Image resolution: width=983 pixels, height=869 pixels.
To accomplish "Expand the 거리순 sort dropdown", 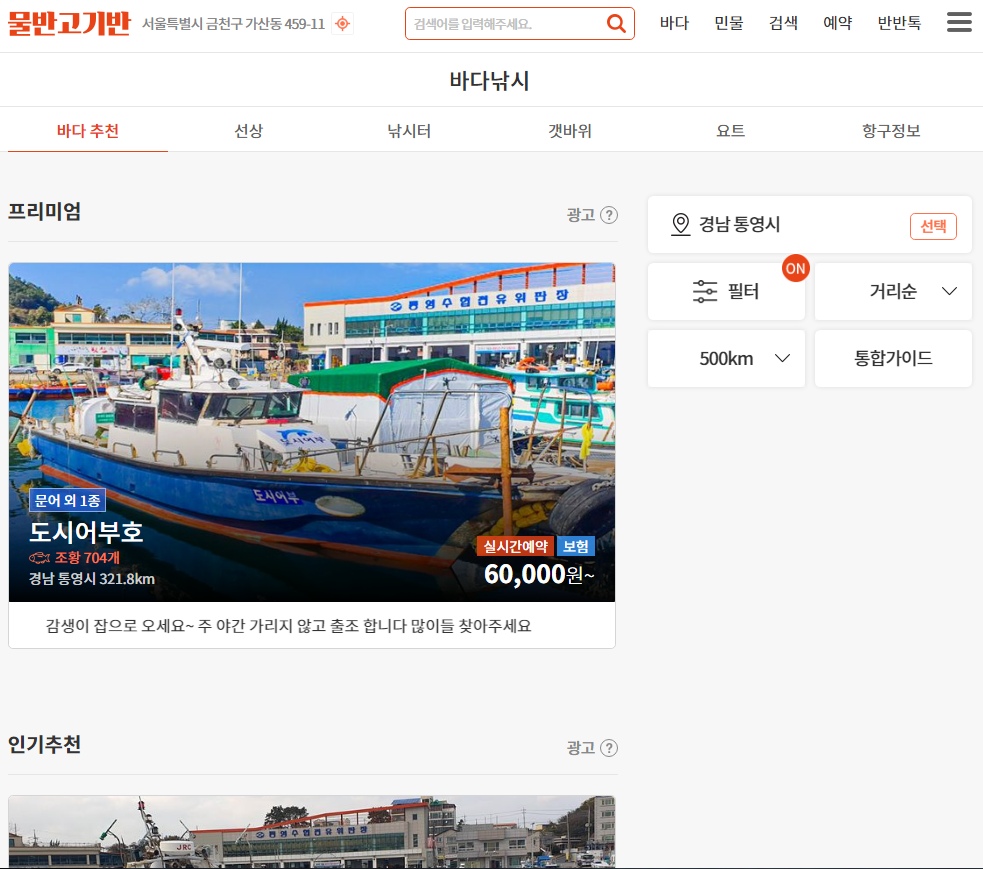I will pos(893,292).
